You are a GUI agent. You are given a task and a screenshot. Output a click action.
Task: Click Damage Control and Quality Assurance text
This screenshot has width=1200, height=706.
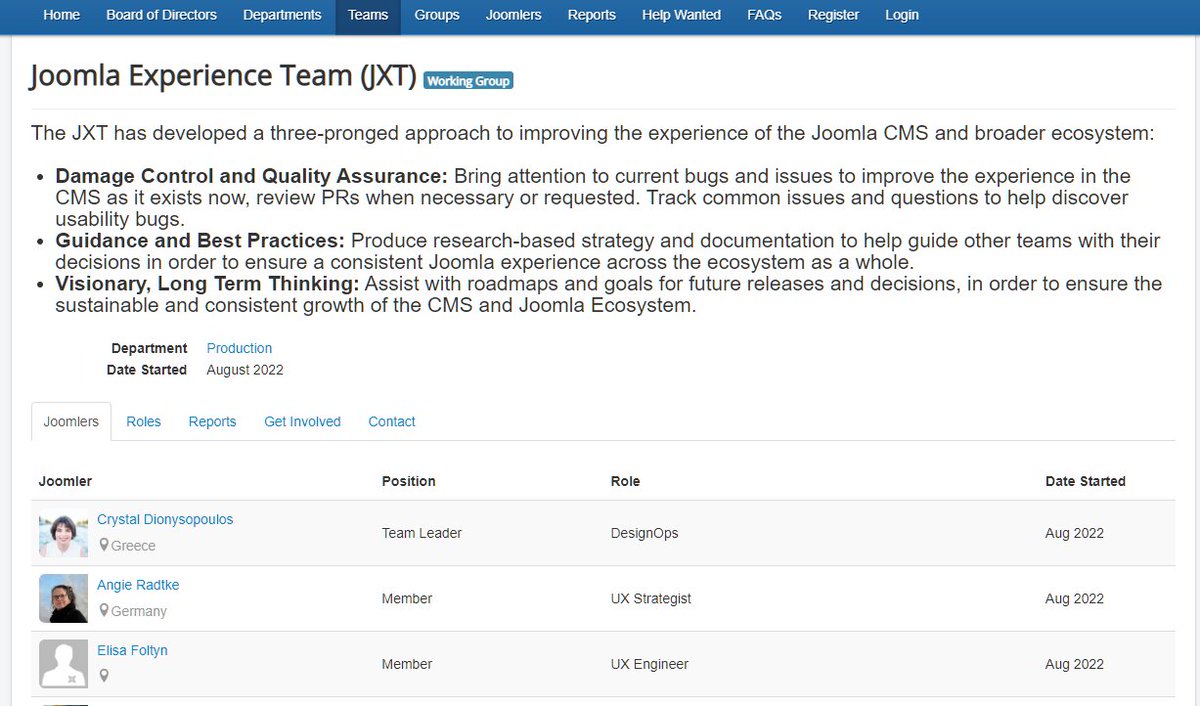251,176
